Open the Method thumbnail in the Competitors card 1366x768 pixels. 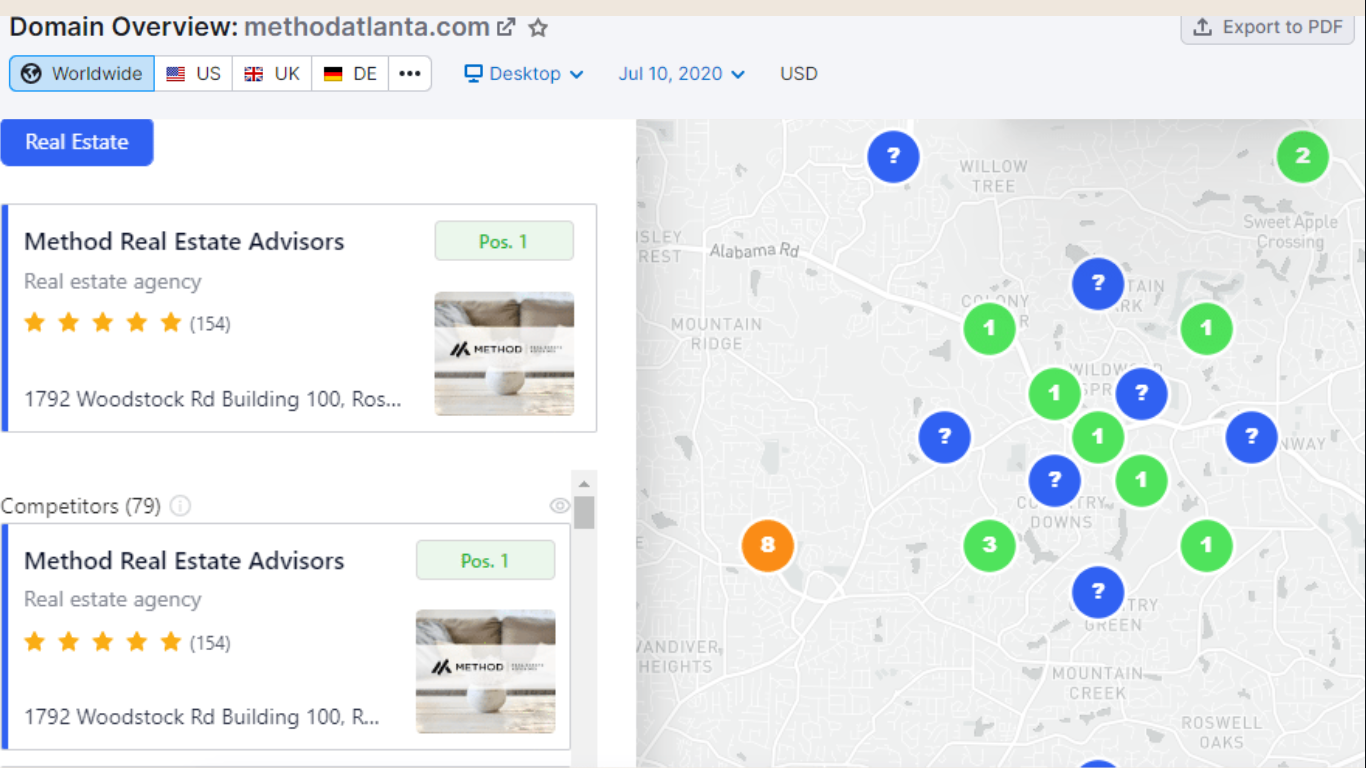point(485,671)
